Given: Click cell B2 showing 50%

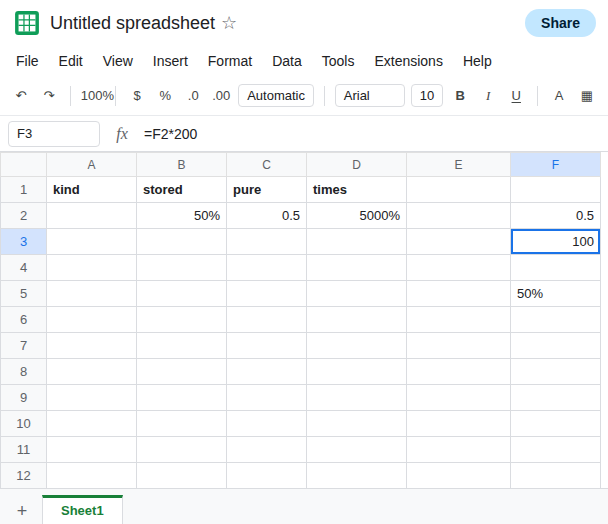Looking at the screenshot, I should coord(181,216).
